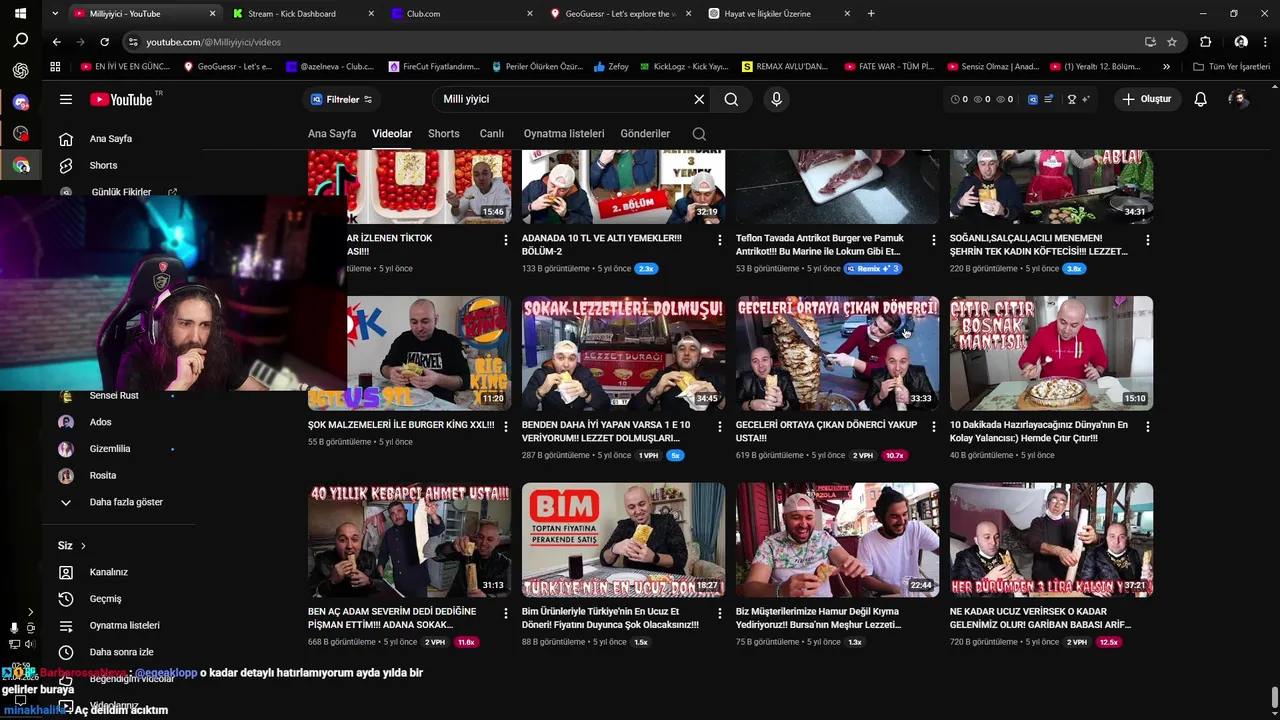Click the Remix badge under Teflon Tavada video
Screen dimensions: 1280x720
pos(873,269)
